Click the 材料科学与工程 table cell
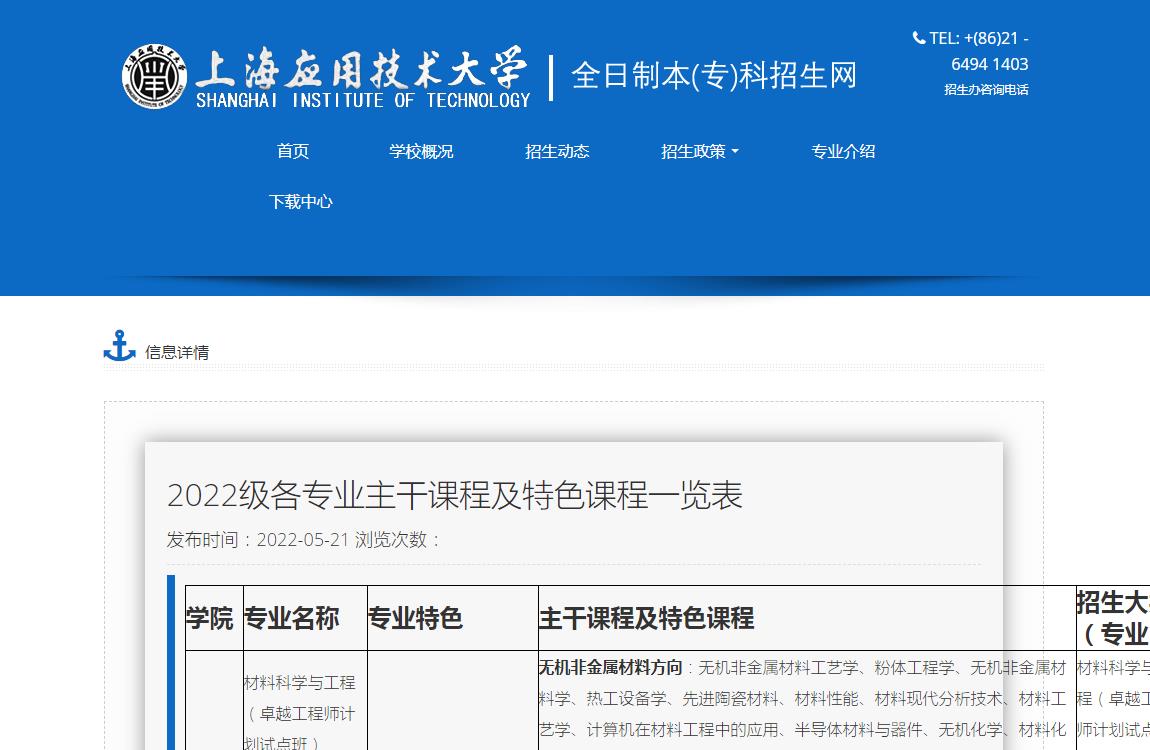 [300, 683]
